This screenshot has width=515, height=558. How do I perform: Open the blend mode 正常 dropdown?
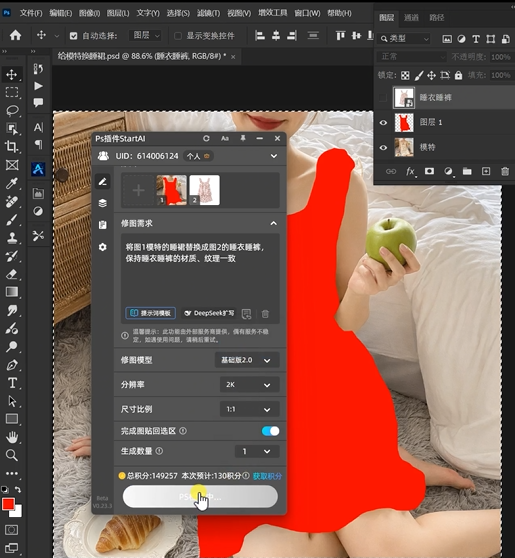(x=411, y=57)
